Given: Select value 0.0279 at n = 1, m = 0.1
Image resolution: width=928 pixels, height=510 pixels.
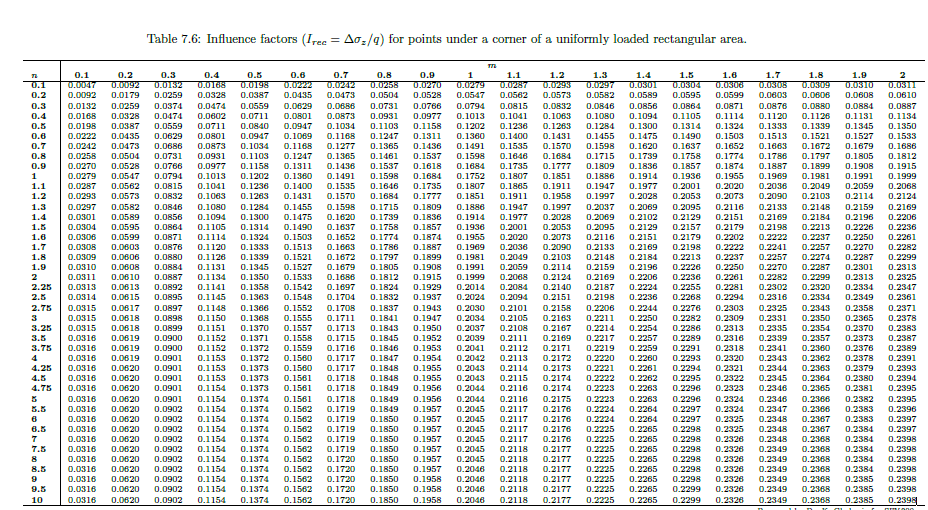Looking at the screenshot, I should [x=82, y=176].
